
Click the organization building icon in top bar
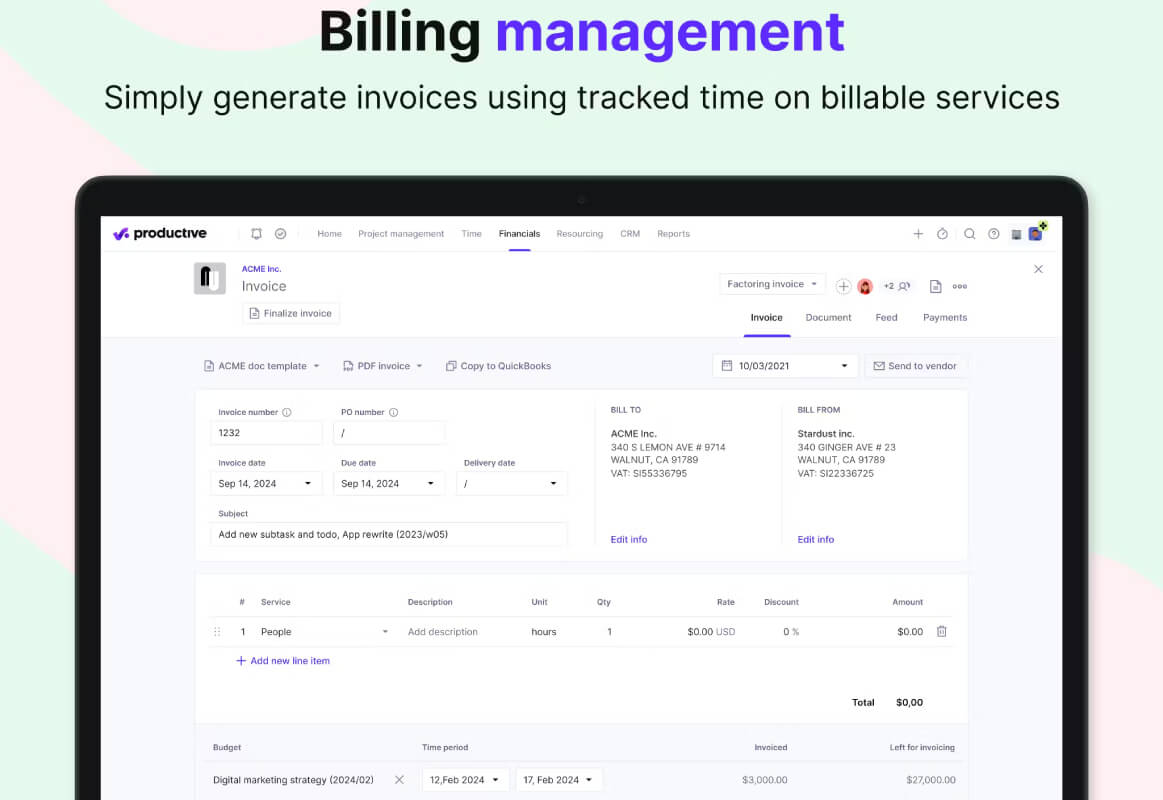[x=1016, y=234]
